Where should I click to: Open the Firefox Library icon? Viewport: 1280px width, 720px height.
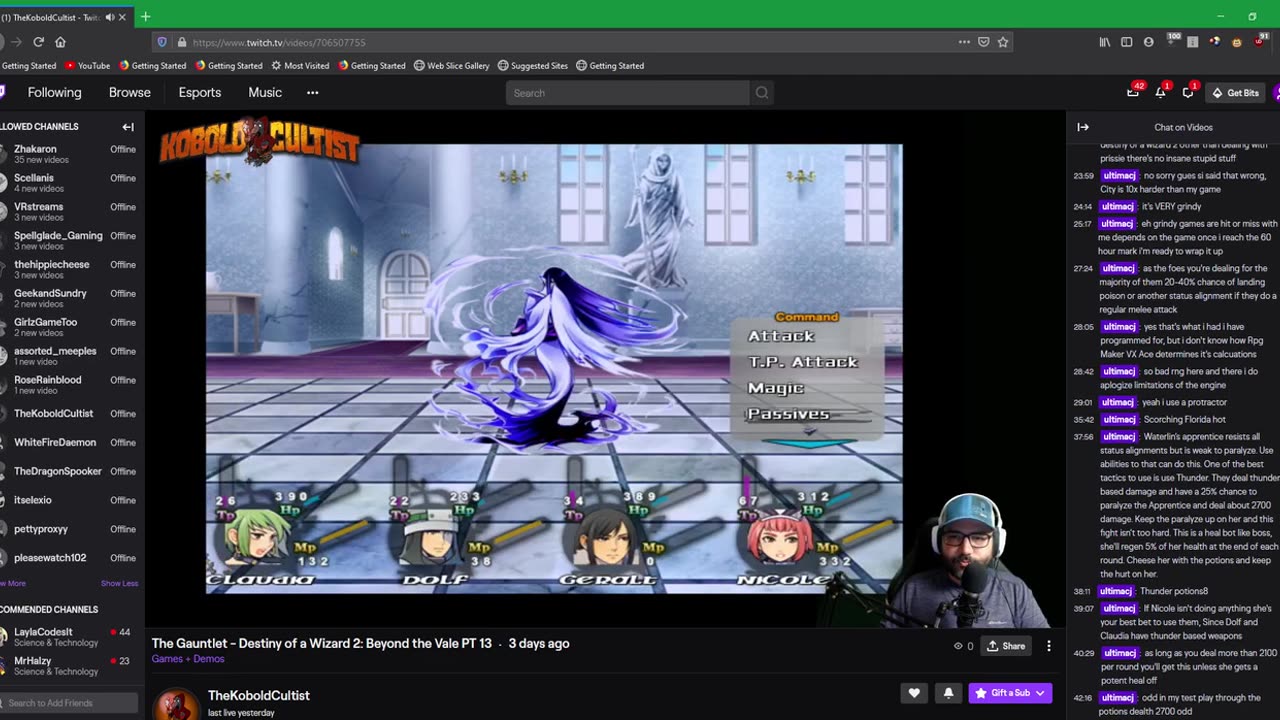pyautogui.click(x=1105, y=42)
